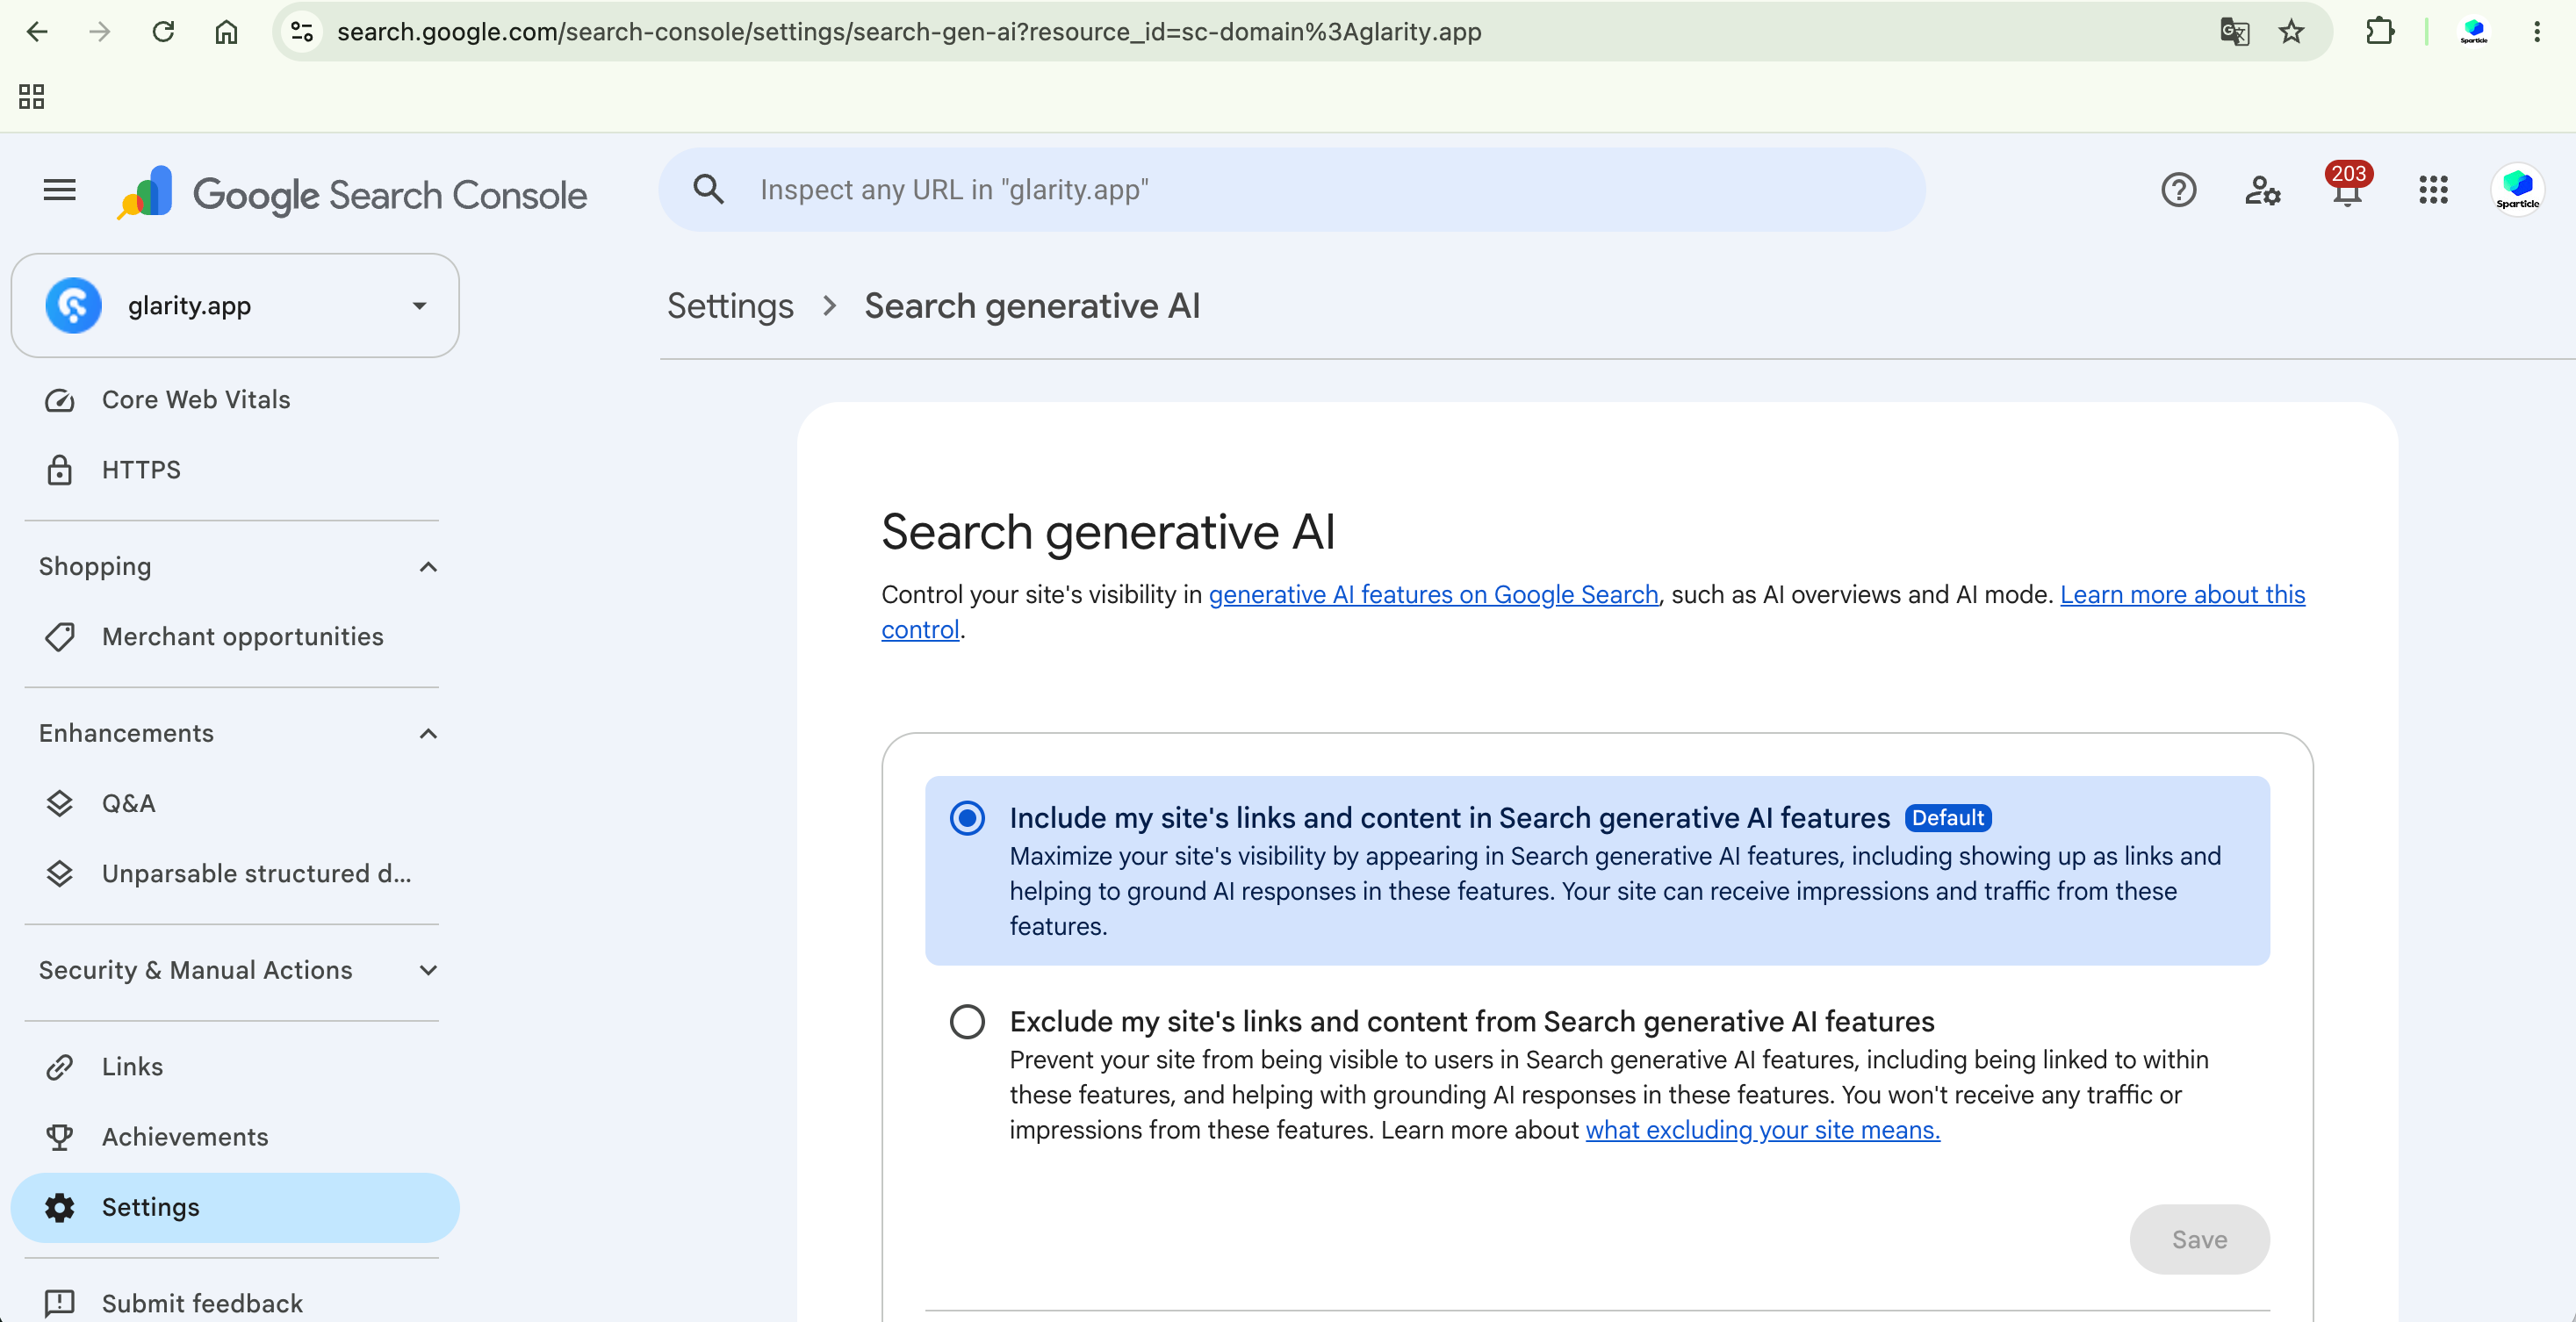Click the Google Search Console logo
2576x1322 pixels.
[352, 193]
